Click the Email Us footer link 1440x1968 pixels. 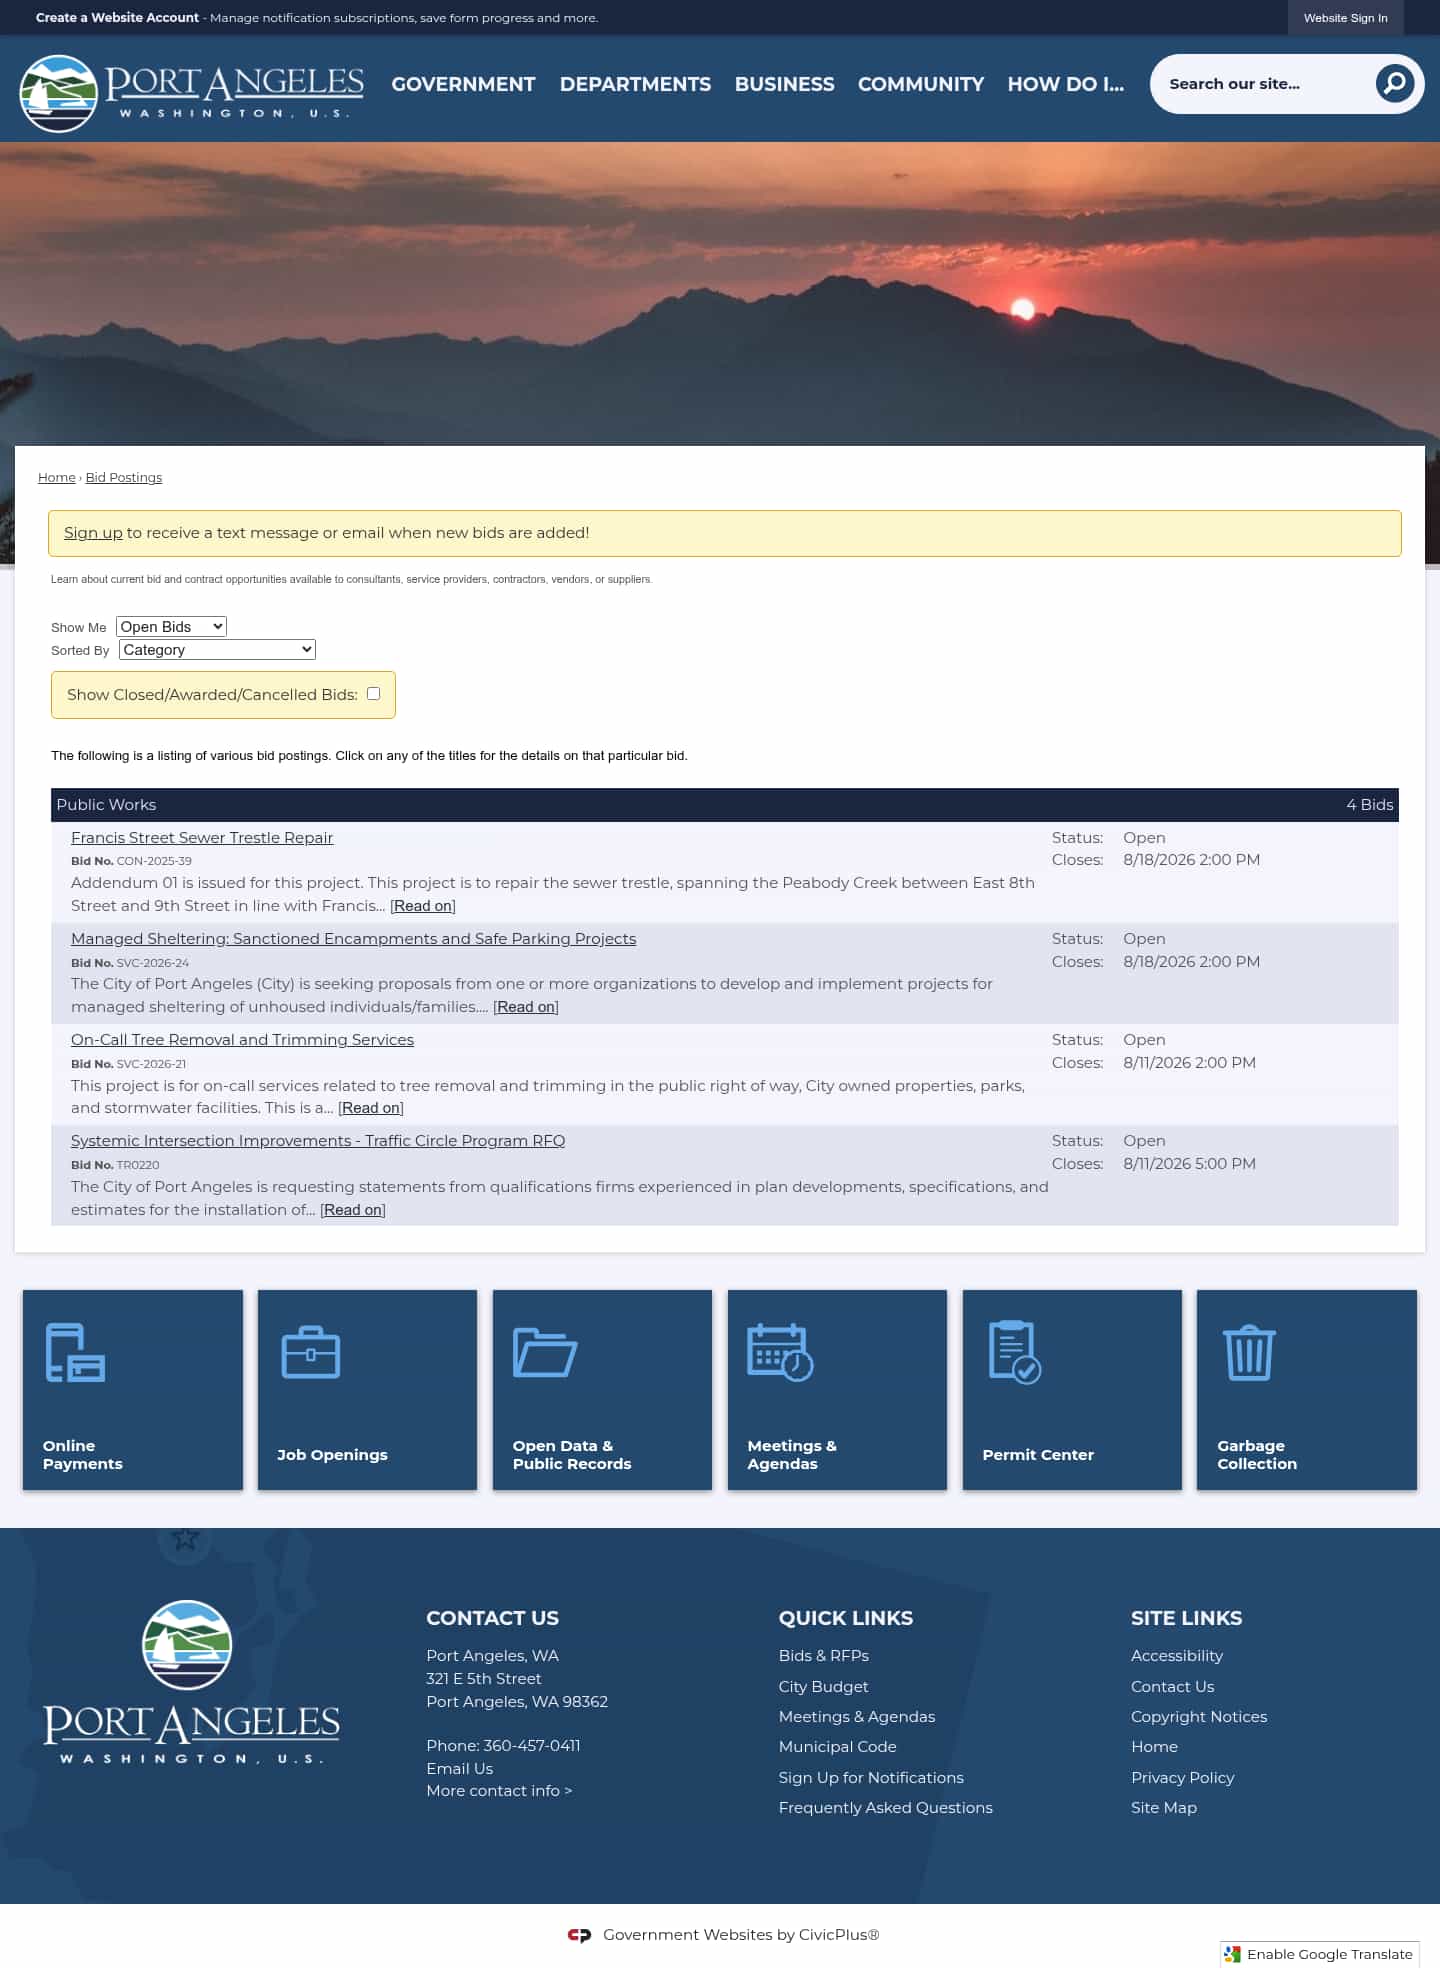(x=459, y=1768)
